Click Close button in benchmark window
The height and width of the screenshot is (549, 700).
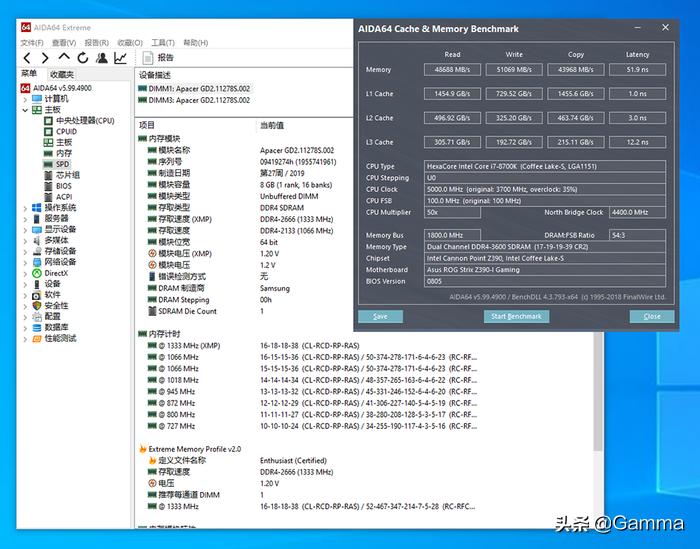(652, 316)
